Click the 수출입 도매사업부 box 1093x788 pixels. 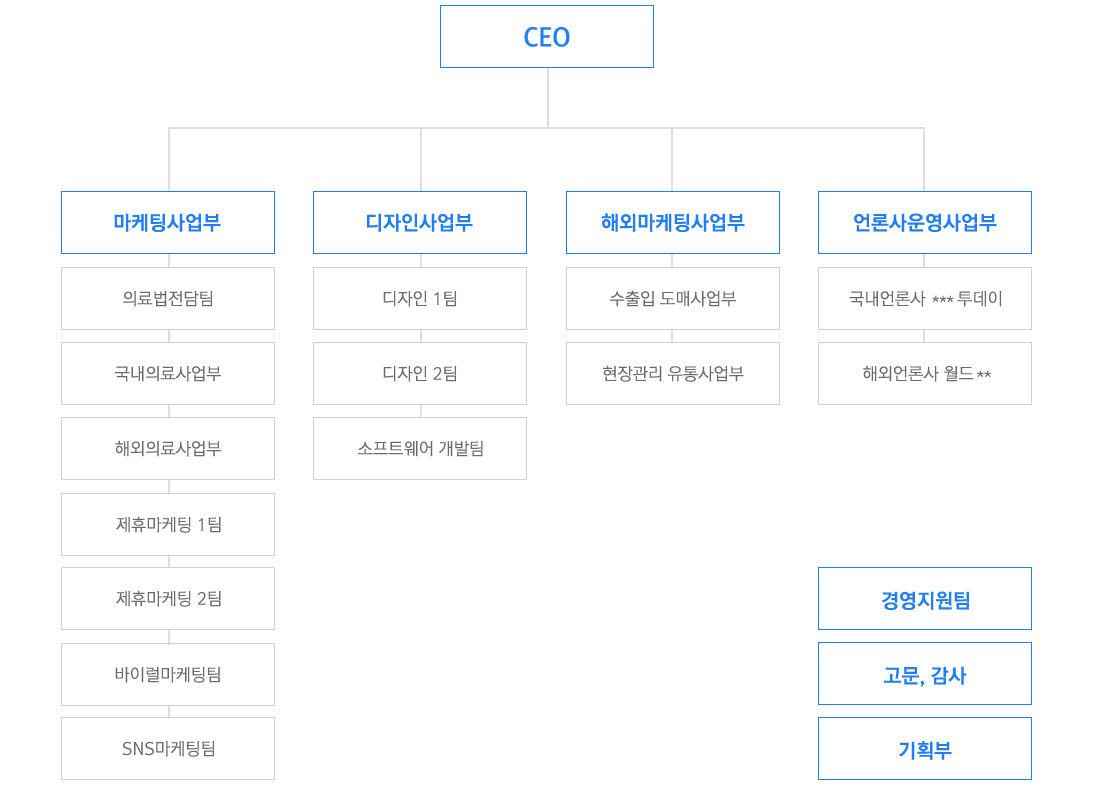point(672,298)
